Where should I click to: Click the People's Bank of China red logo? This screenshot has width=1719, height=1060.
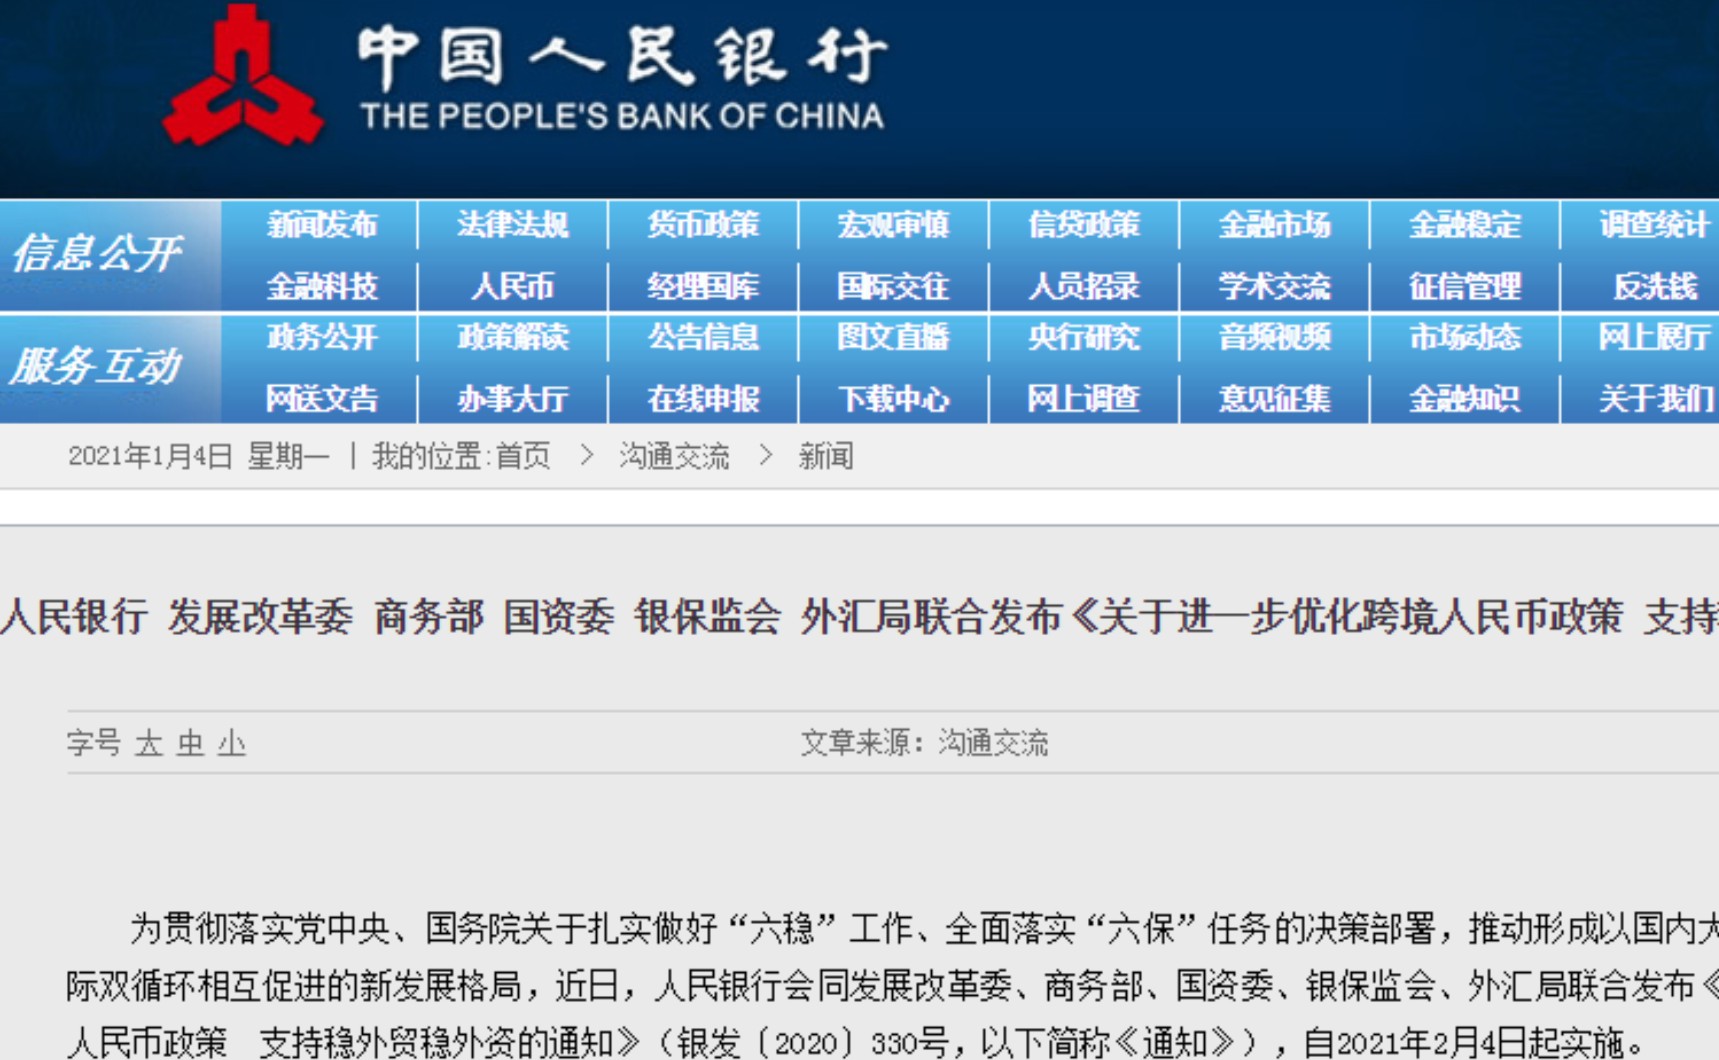[x=243, y=76]
